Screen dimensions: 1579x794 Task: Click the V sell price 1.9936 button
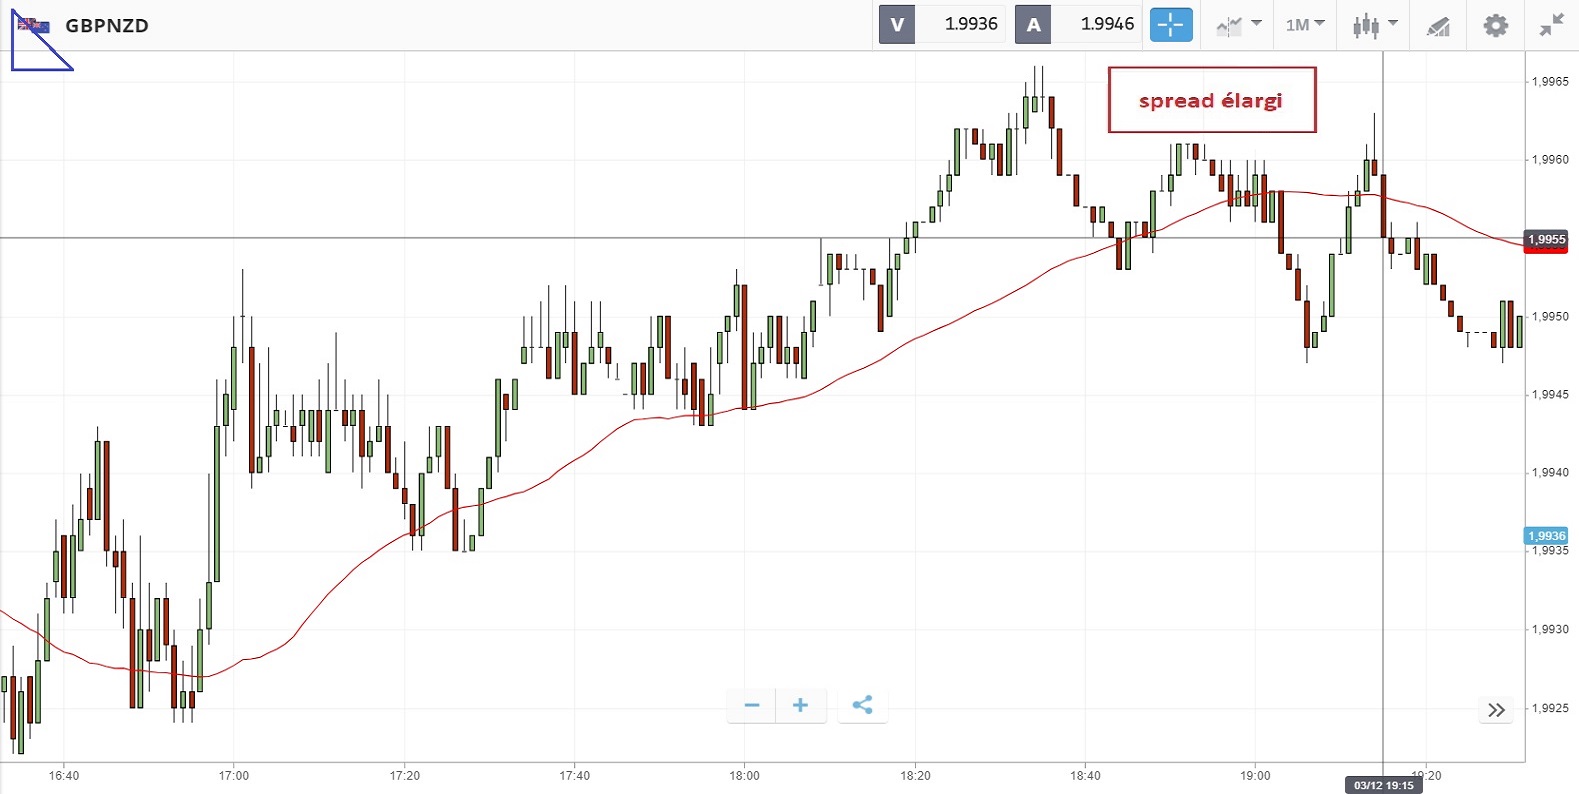942,25
